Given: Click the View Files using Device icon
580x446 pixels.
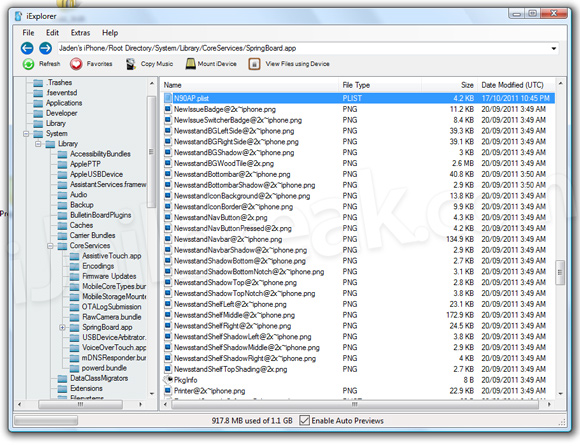Looking at the screenshot, I should [x=254, y=64].
